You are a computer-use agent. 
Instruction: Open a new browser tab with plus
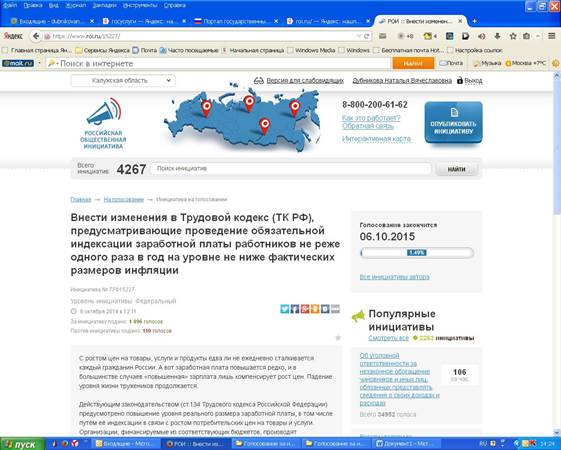point(474,21)
